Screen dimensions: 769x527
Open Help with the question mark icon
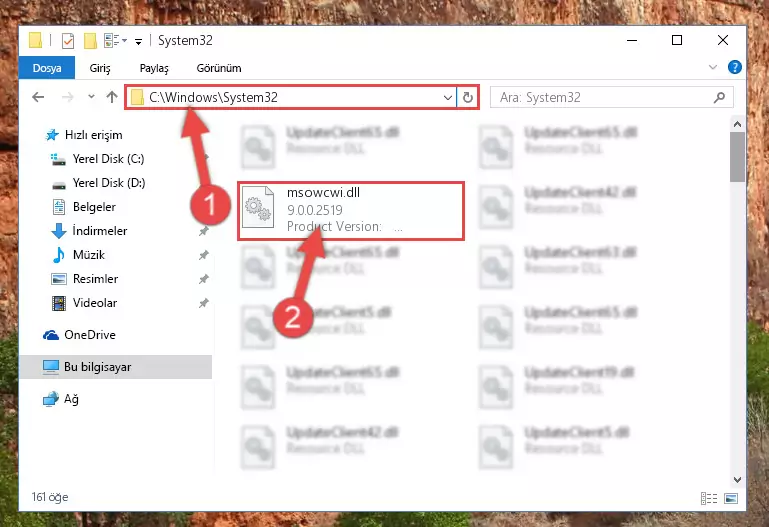(x=734, y=67)
